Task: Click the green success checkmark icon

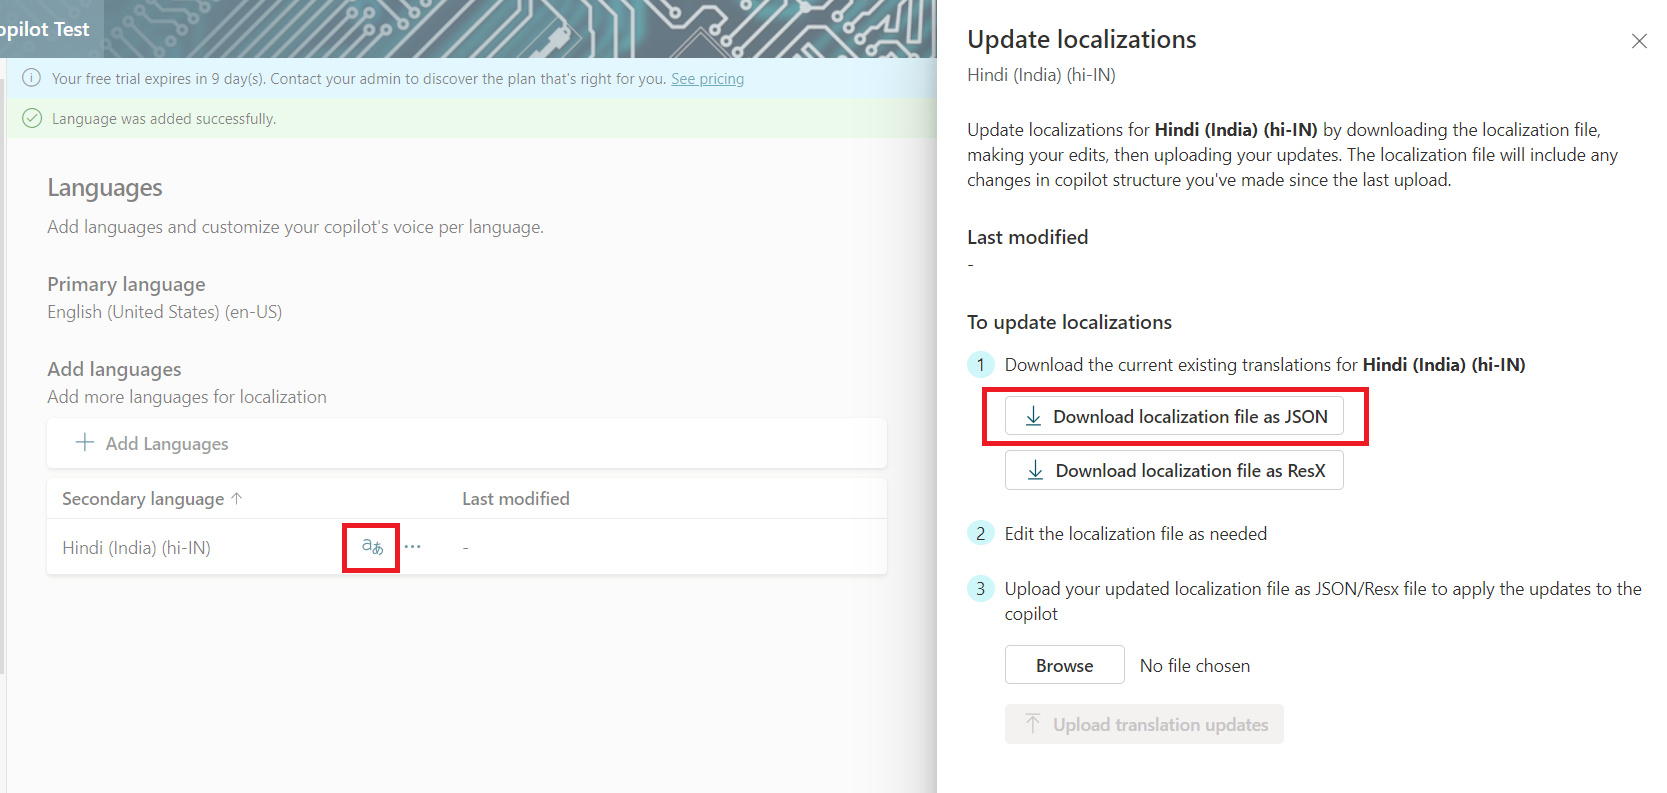Action: [32, 118]
